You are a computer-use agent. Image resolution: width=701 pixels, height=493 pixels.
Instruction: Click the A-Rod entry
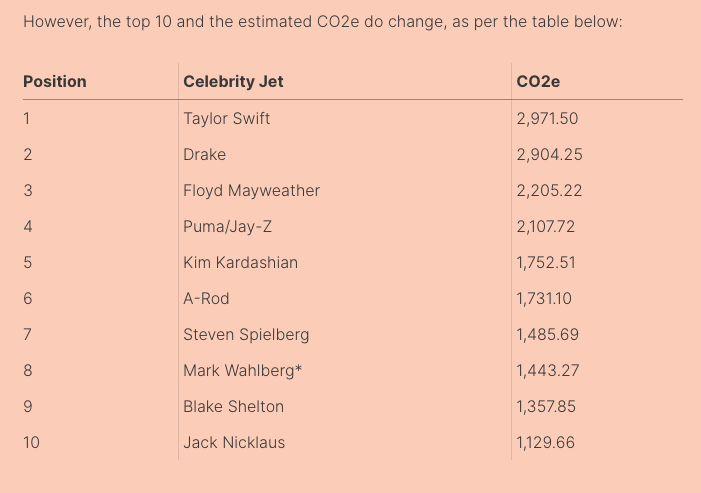[206, 298]
